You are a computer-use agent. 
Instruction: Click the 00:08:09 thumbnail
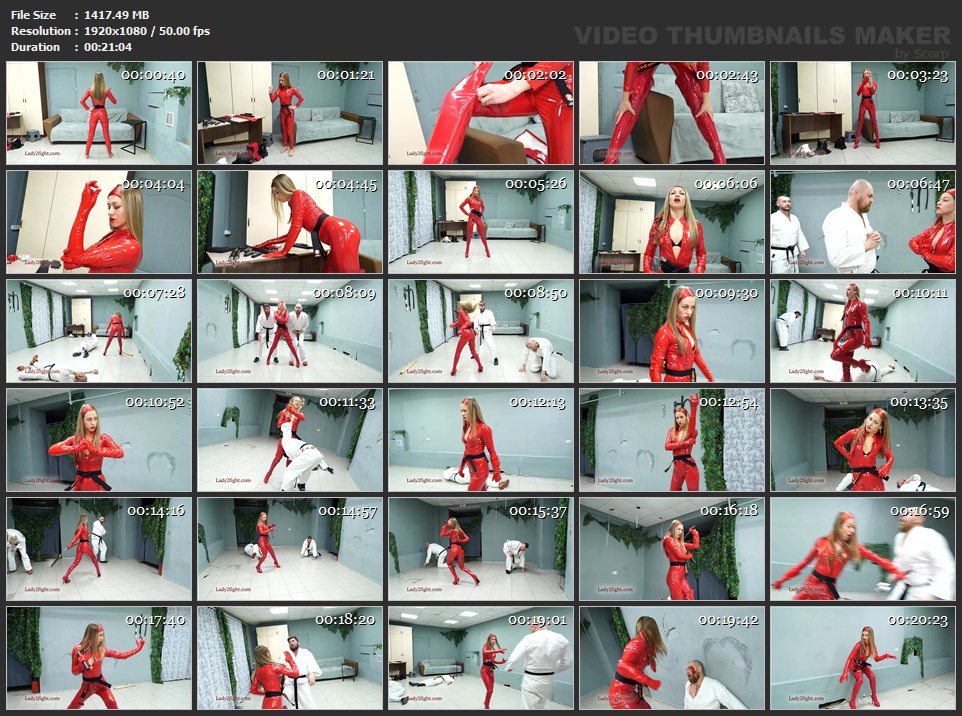click(x=290, y=331)
